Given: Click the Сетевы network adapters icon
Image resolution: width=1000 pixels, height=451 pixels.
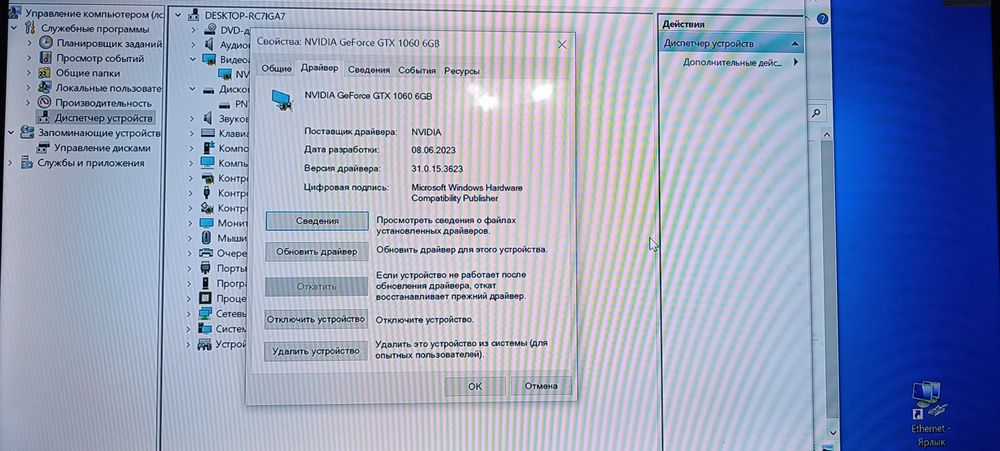Looking at the screenshot, I should pyautogui.click(x=205, y=313).
